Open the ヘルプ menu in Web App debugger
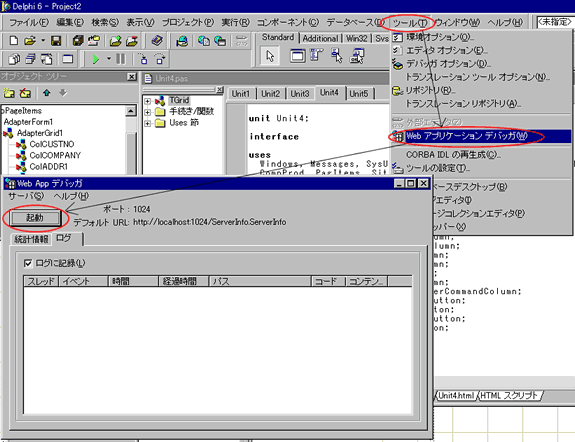 coord(71,196)
